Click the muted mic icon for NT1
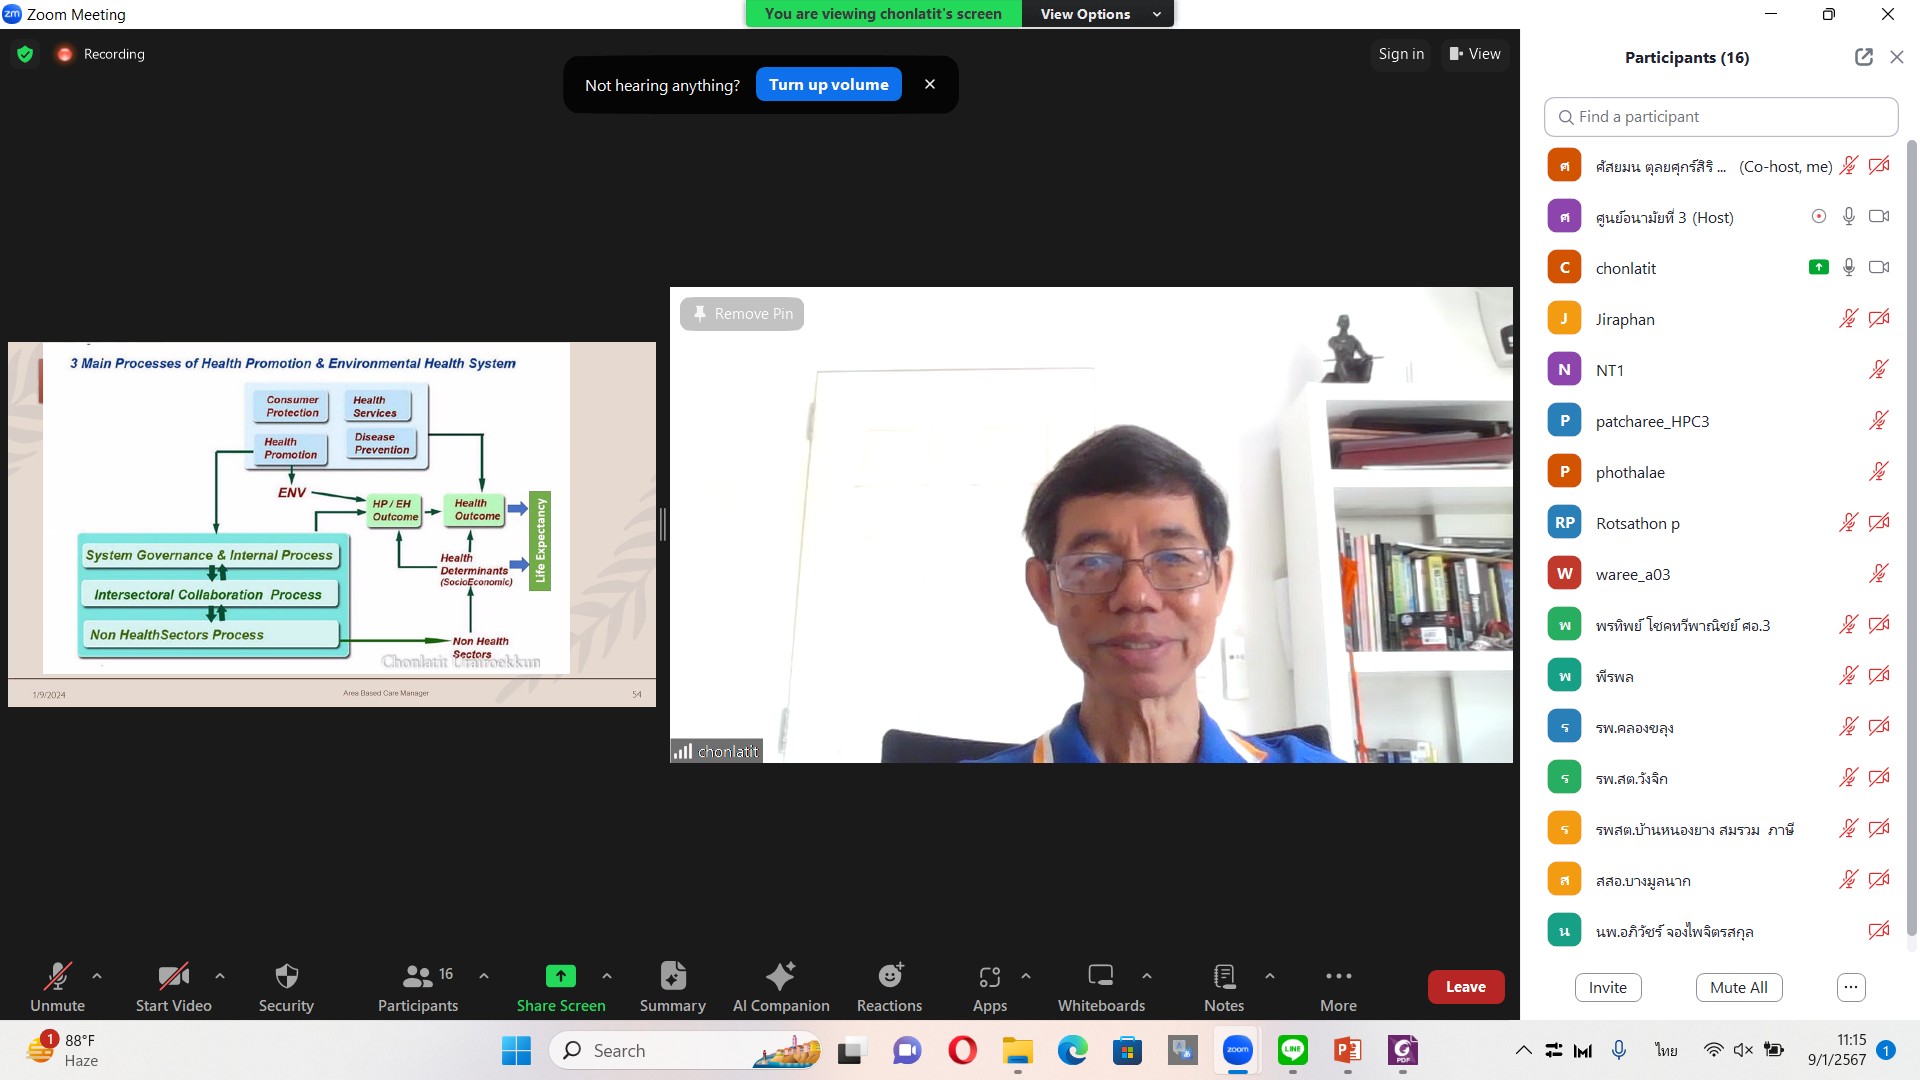Image resolution: width=1920 pixels, height=1080 pixels. click(1879, 370)
